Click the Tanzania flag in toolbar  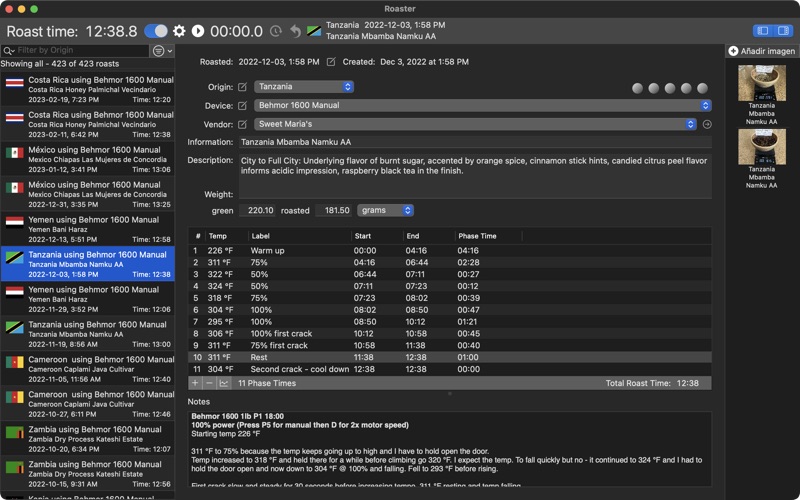coord(314,31)
